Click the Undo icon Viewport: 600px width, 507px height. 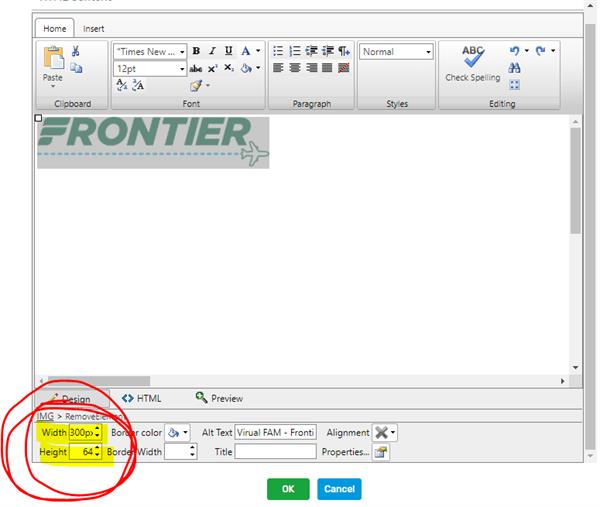click(515, 51)
